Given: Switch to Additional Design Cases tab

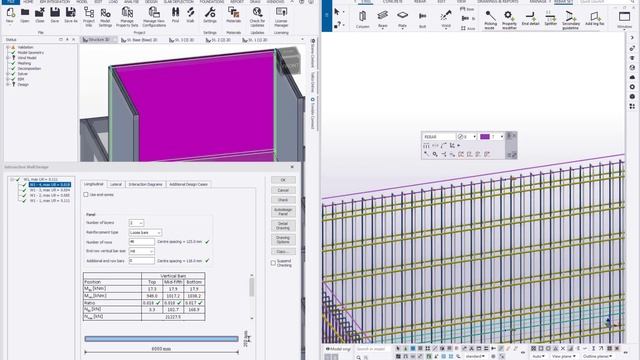Looking at the screenshot, I should coord(189,184).
